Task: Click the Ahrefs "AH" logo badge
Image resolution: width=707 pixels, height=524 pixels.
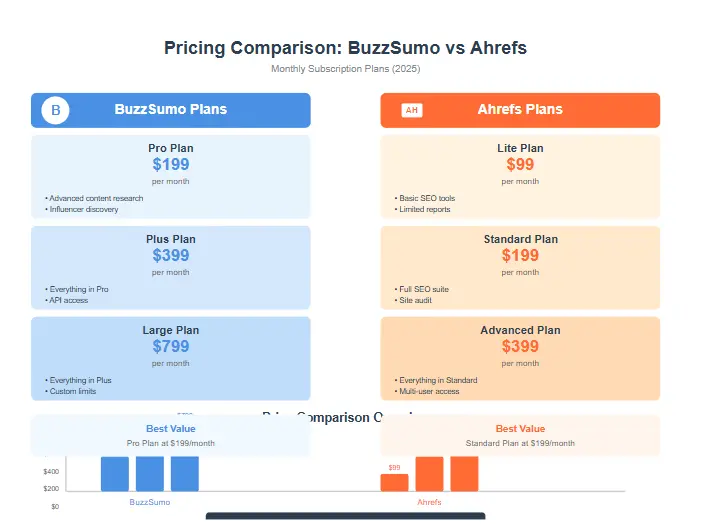Action: (411, 110)
